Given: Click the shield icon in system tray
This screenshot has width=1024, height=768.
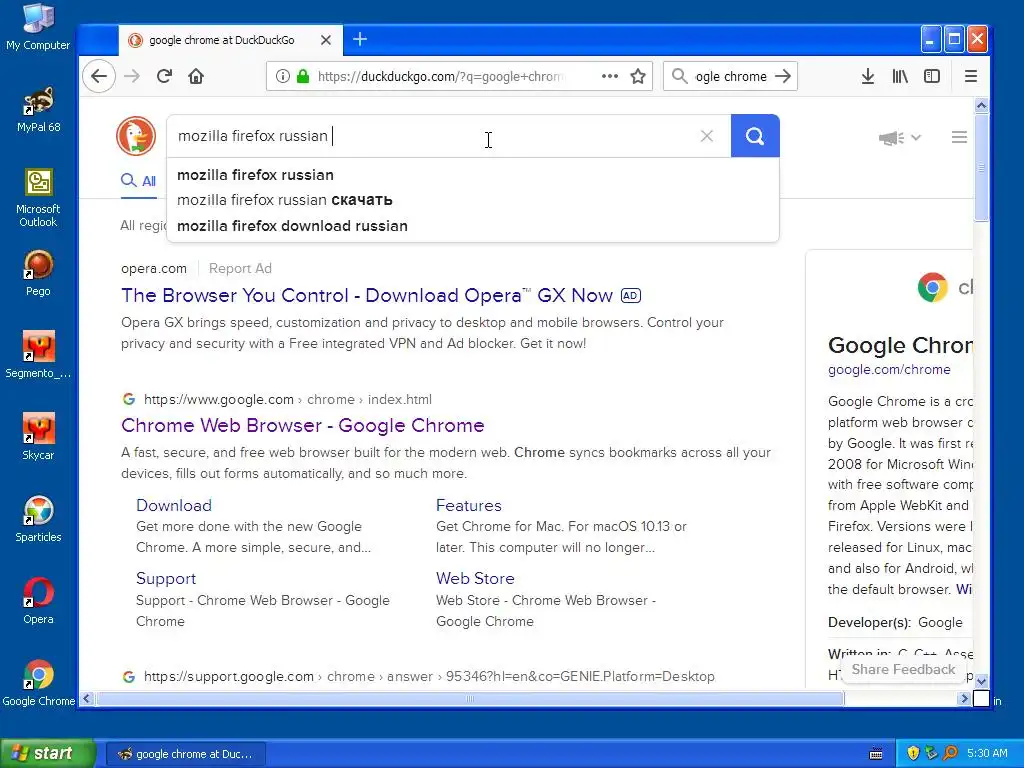Looking at the screenshot, I should (x=913, y=753).
